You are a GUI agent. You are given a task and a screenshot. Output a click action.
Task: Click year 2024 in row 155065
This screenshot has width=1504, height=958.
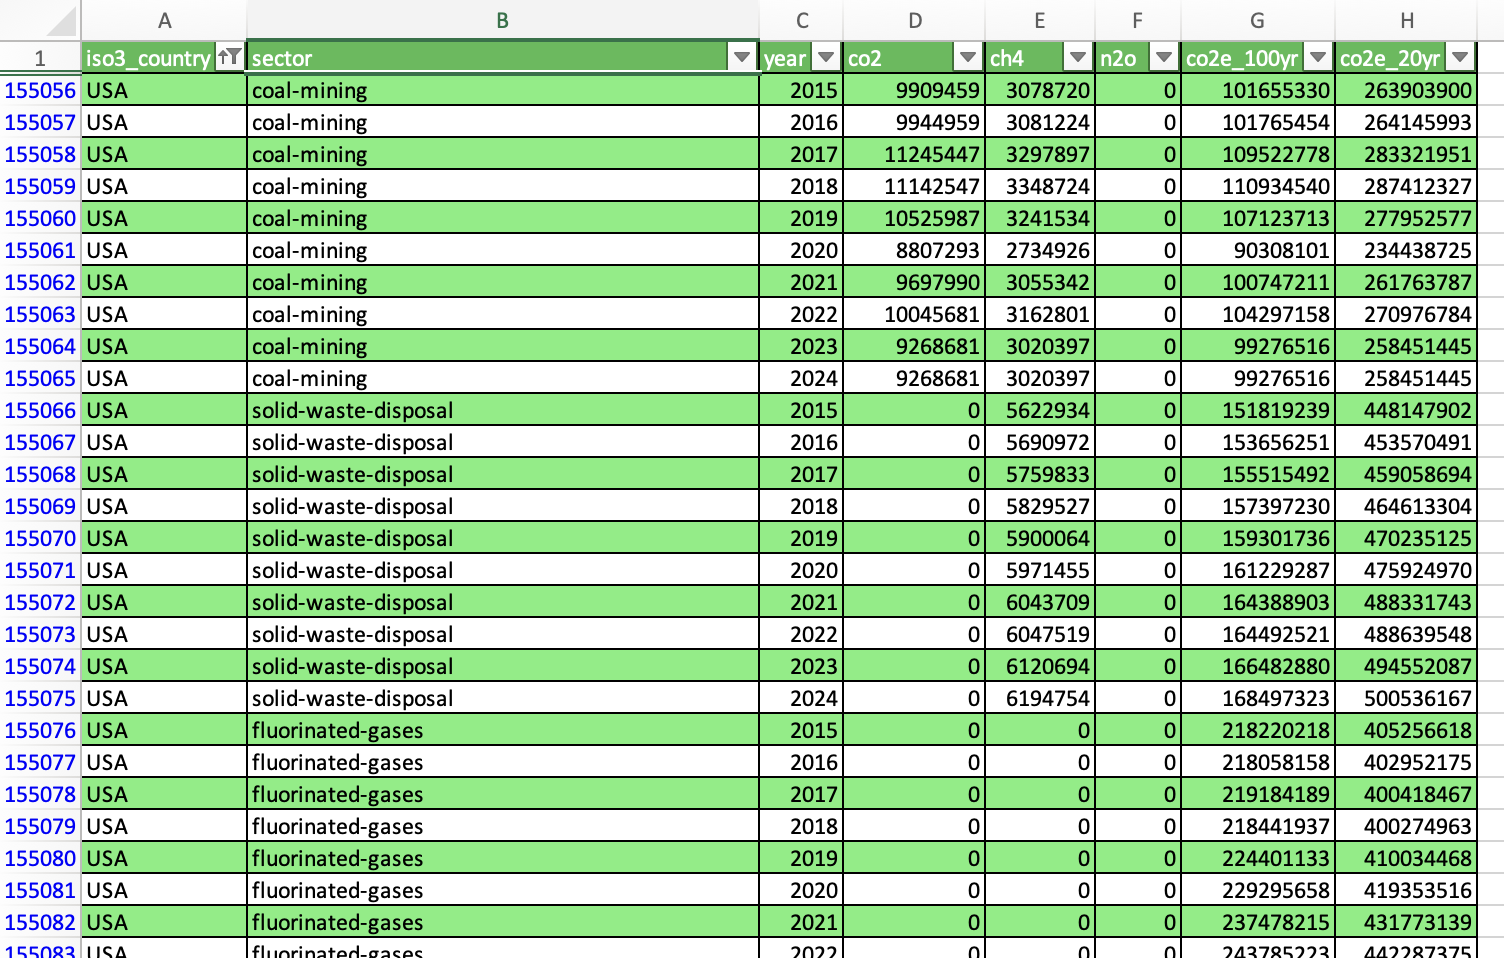(801, 378)
